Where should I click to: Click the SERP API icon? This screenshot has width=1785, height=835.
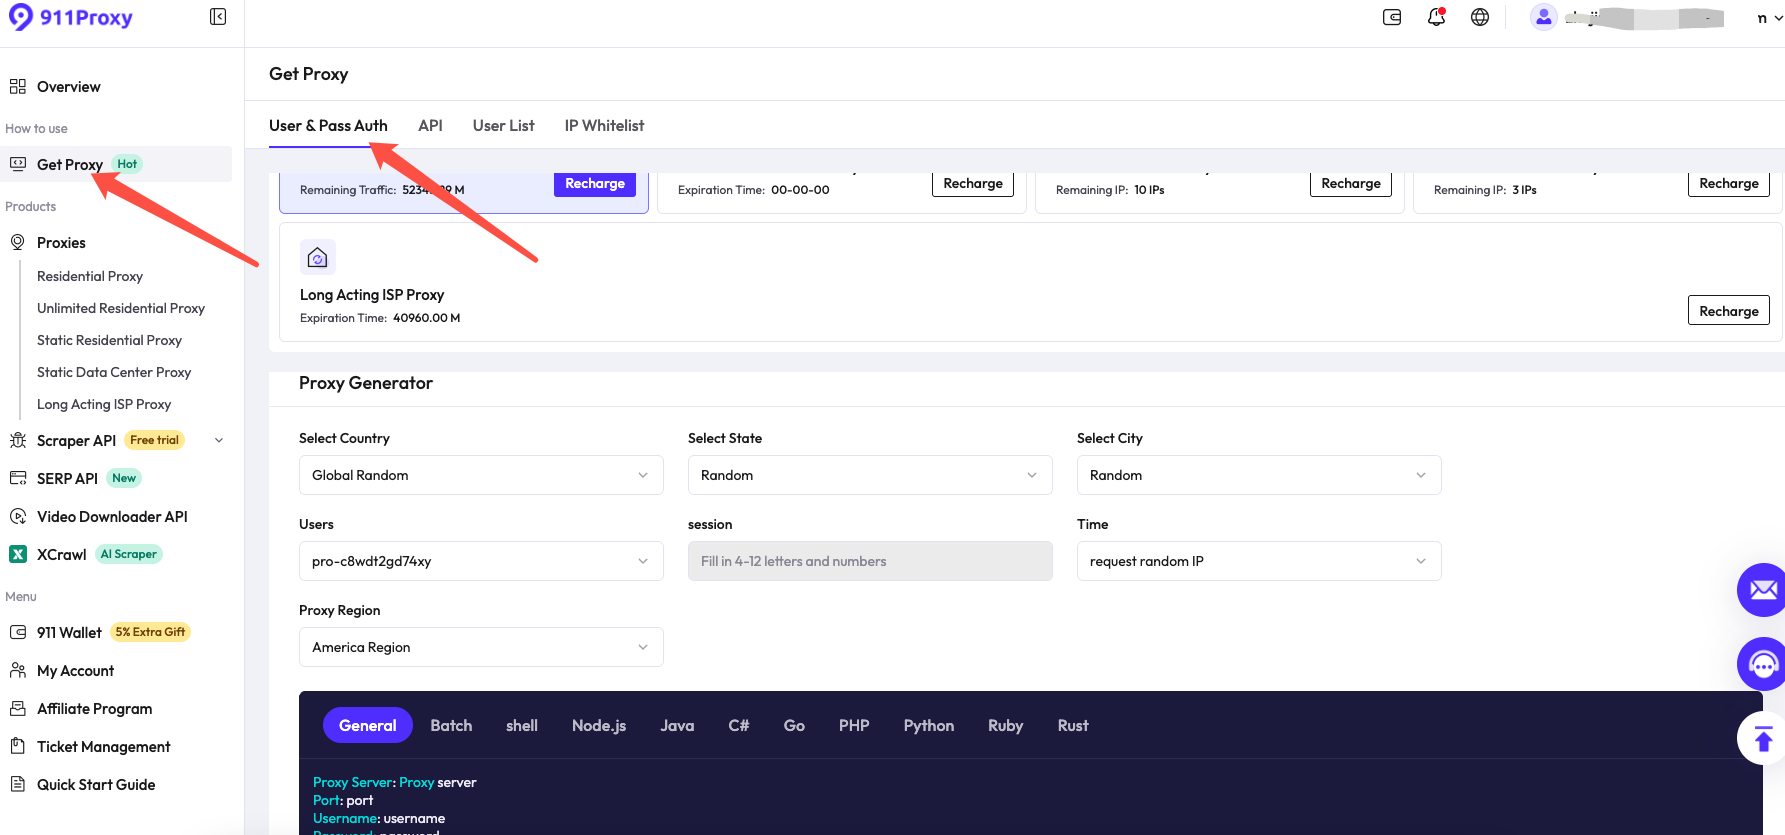[18, 478]
